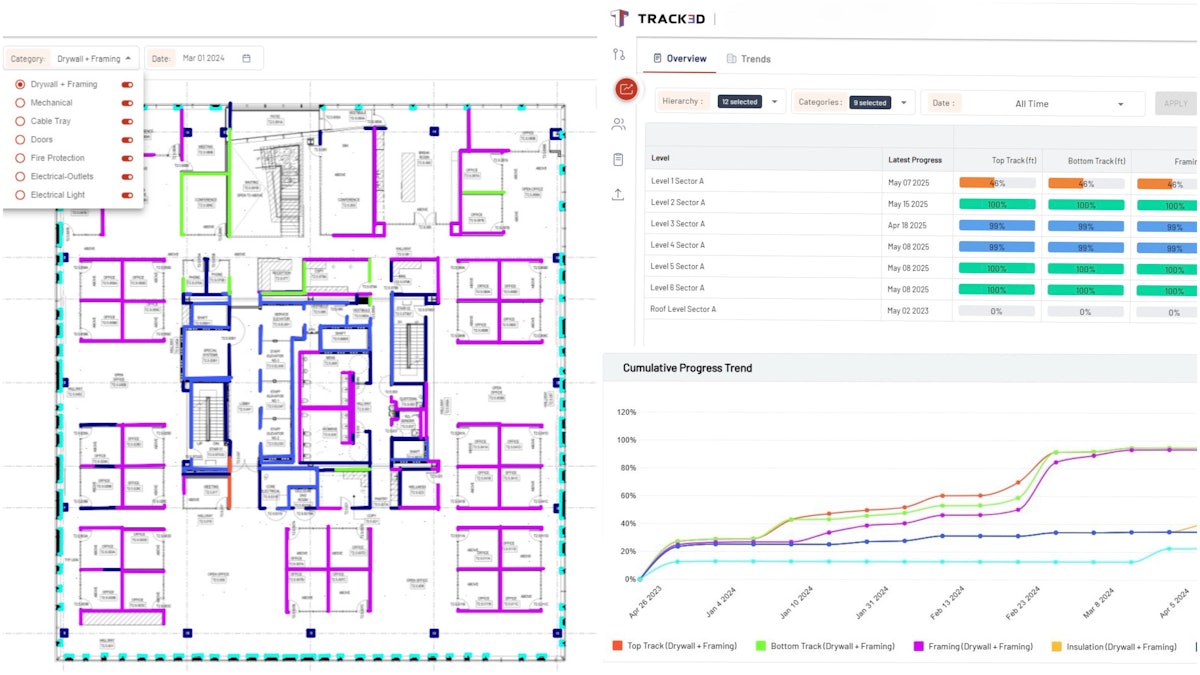Turn off the Fire Protection toggle

tap(129, 158)
